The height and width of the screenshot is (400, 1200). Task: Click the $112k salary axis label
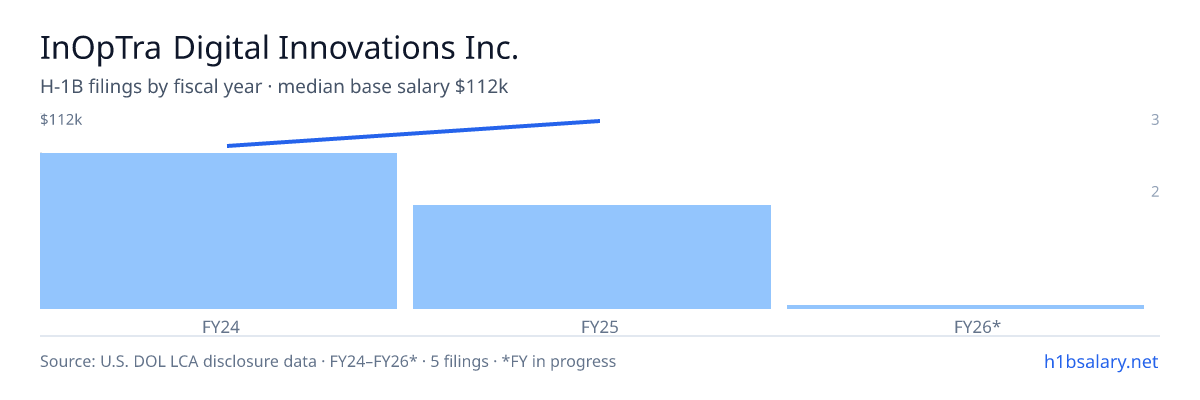pyautogui.click(x=61, y=120)
